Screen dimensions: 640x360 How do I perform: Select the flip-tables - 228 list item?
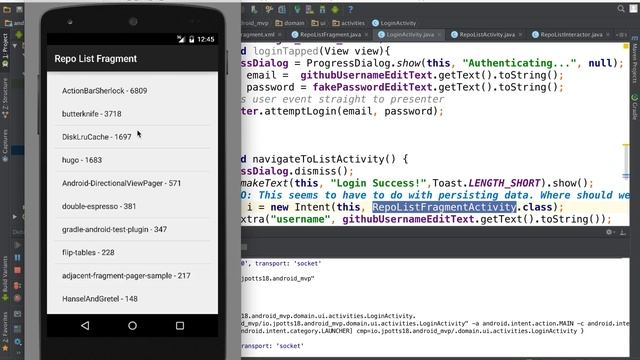click(132, 252)
